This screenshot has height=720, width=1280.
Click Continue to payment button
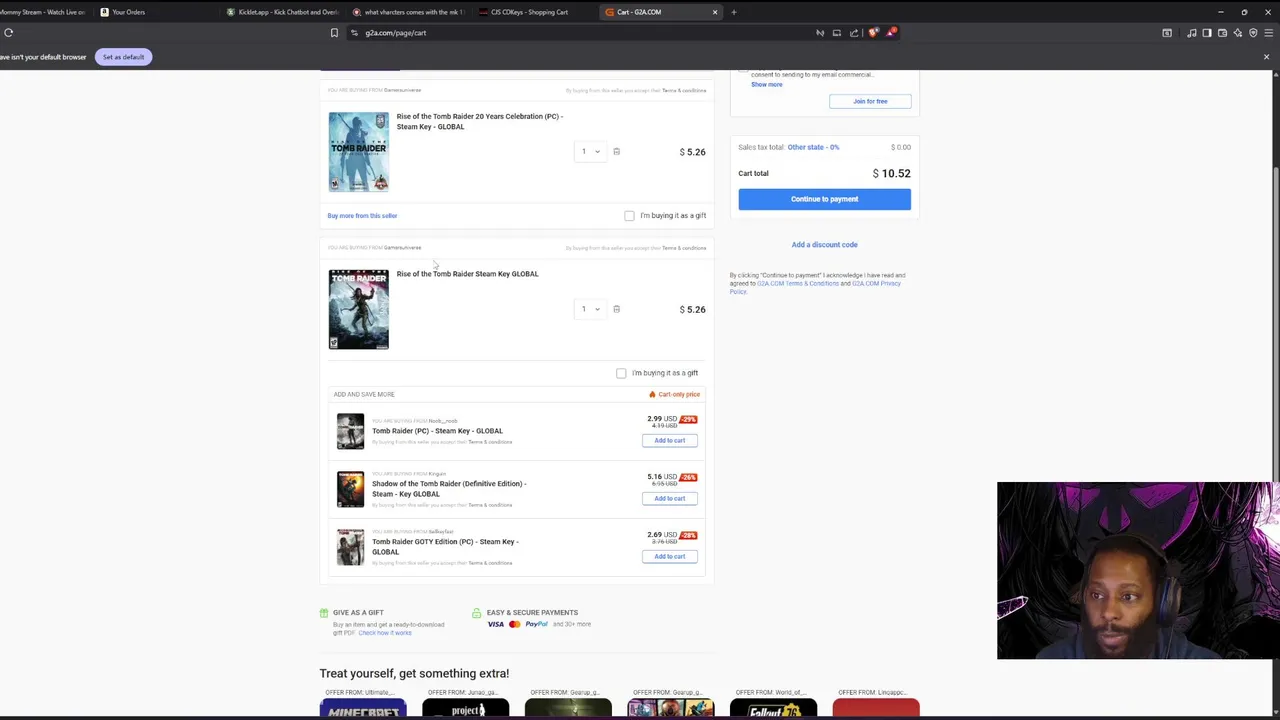click(824, 199)
